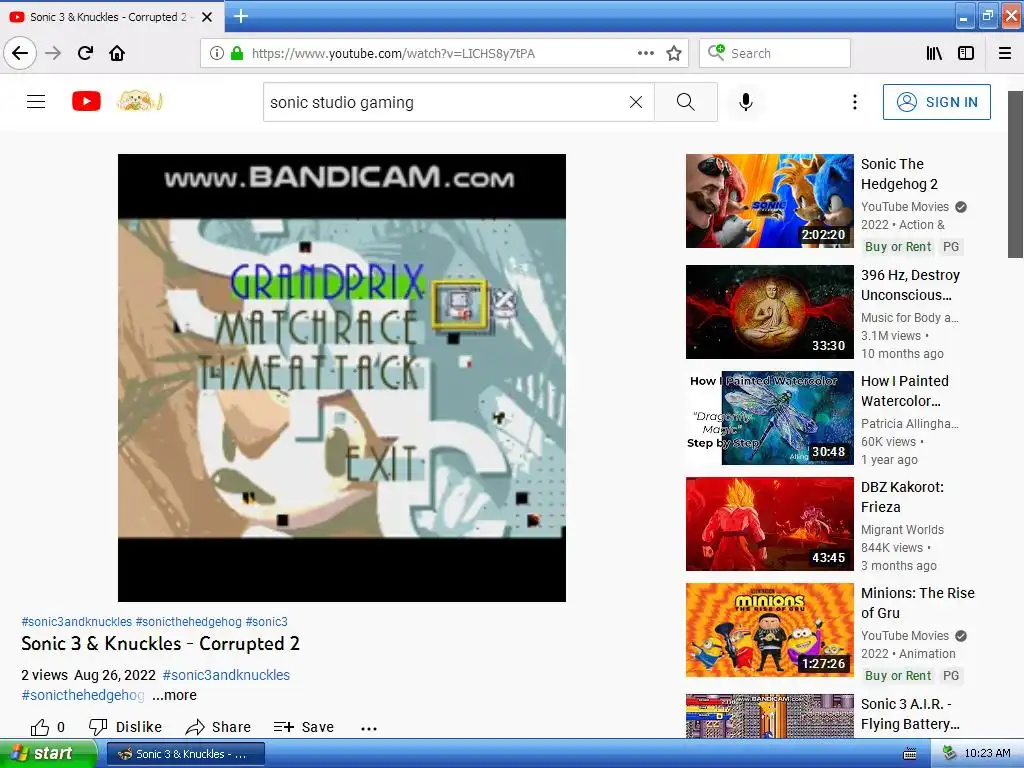This screenshot has width=1024, height=768.
Task: Click the browser Search box
Action: [775, 53]
